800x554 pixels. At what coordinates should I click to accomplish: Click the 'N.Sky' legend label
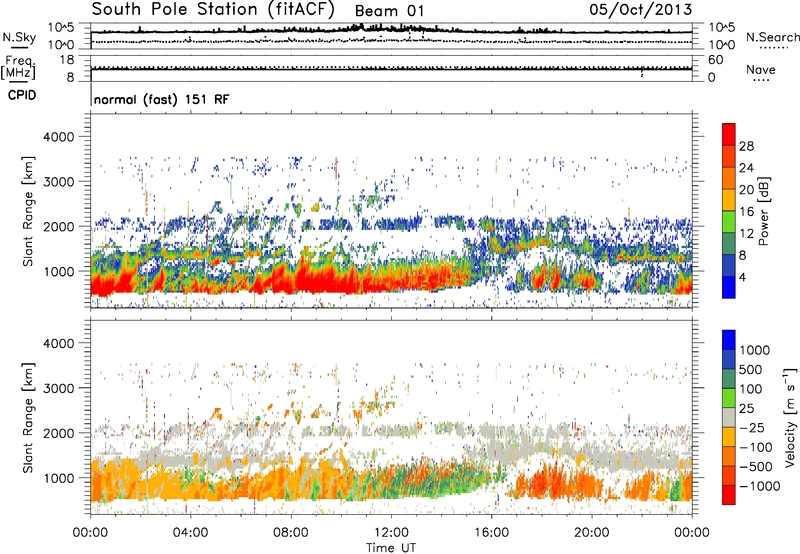(19, 37)
